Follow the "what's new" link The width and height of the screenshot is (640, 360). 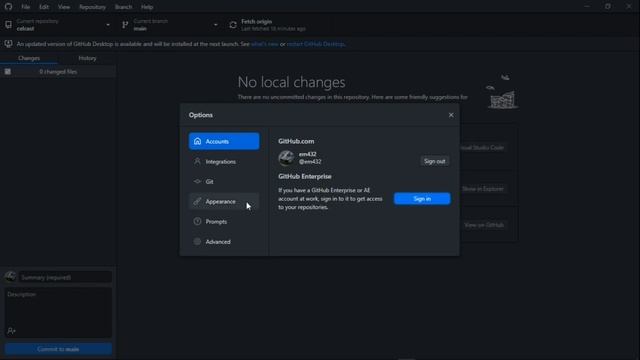coord(264,44)
